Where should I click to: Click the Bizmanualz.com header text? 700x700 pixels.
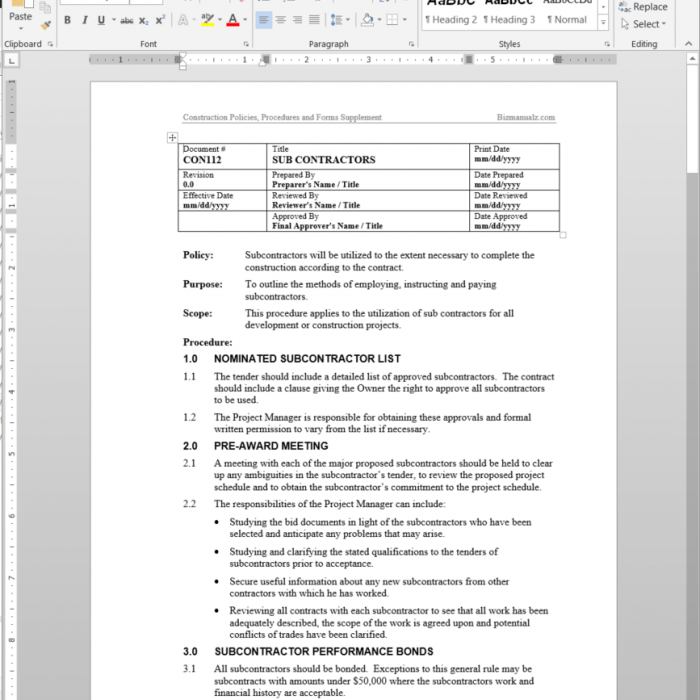coord(526,117)
